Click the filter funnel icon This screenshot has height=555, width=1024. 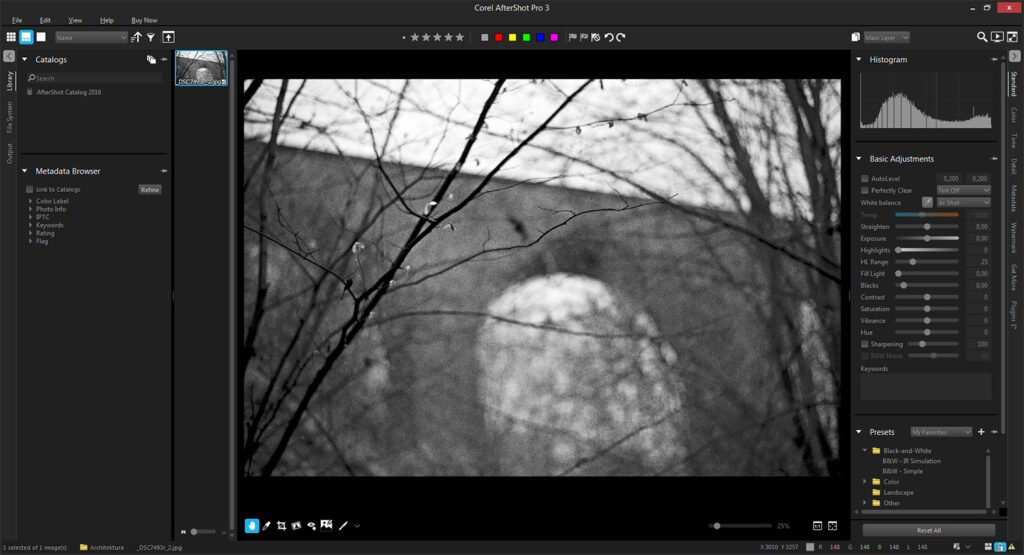coord(151,37)
